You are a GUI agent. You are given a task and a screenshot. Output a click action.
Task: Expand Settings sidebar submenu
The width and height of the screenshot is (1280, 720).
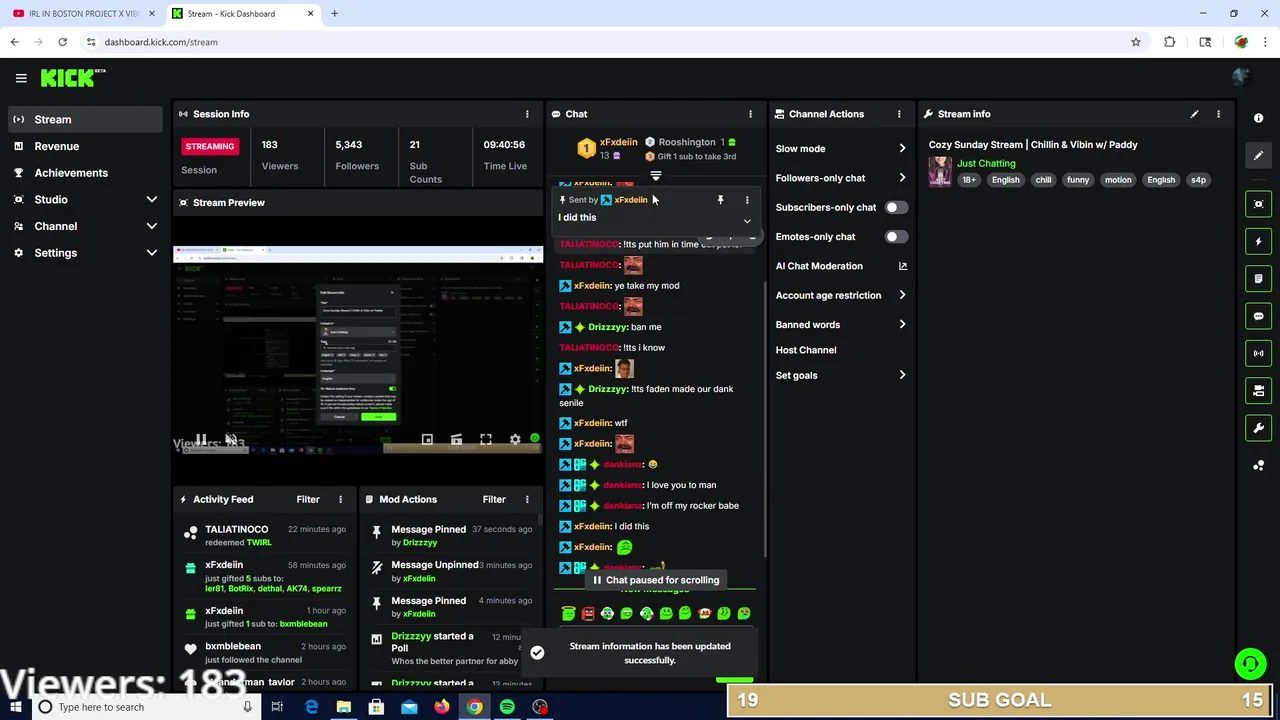point(152,253)
